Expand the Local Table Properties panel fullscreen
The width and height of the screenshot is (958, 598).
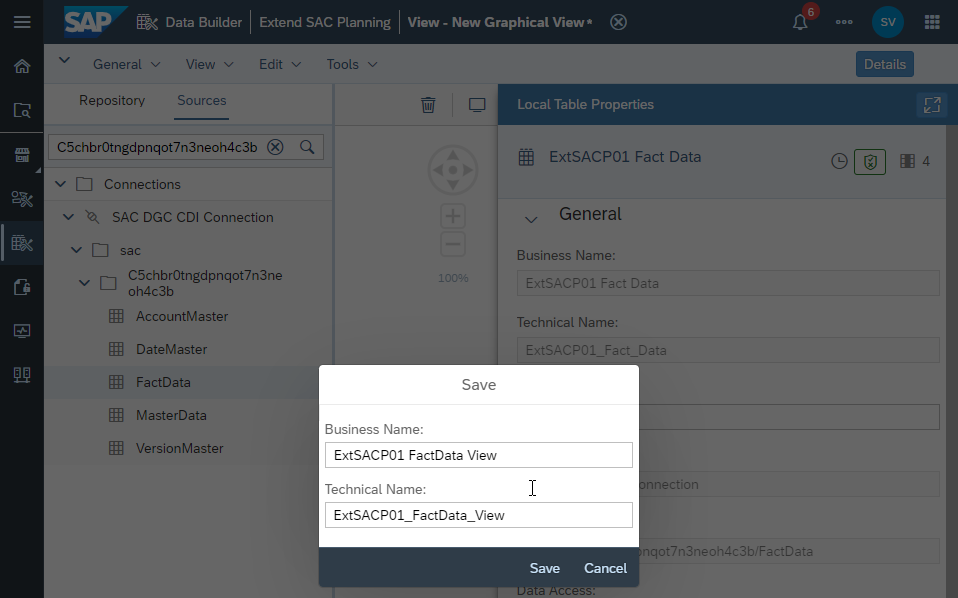click(x=932, y=105)
